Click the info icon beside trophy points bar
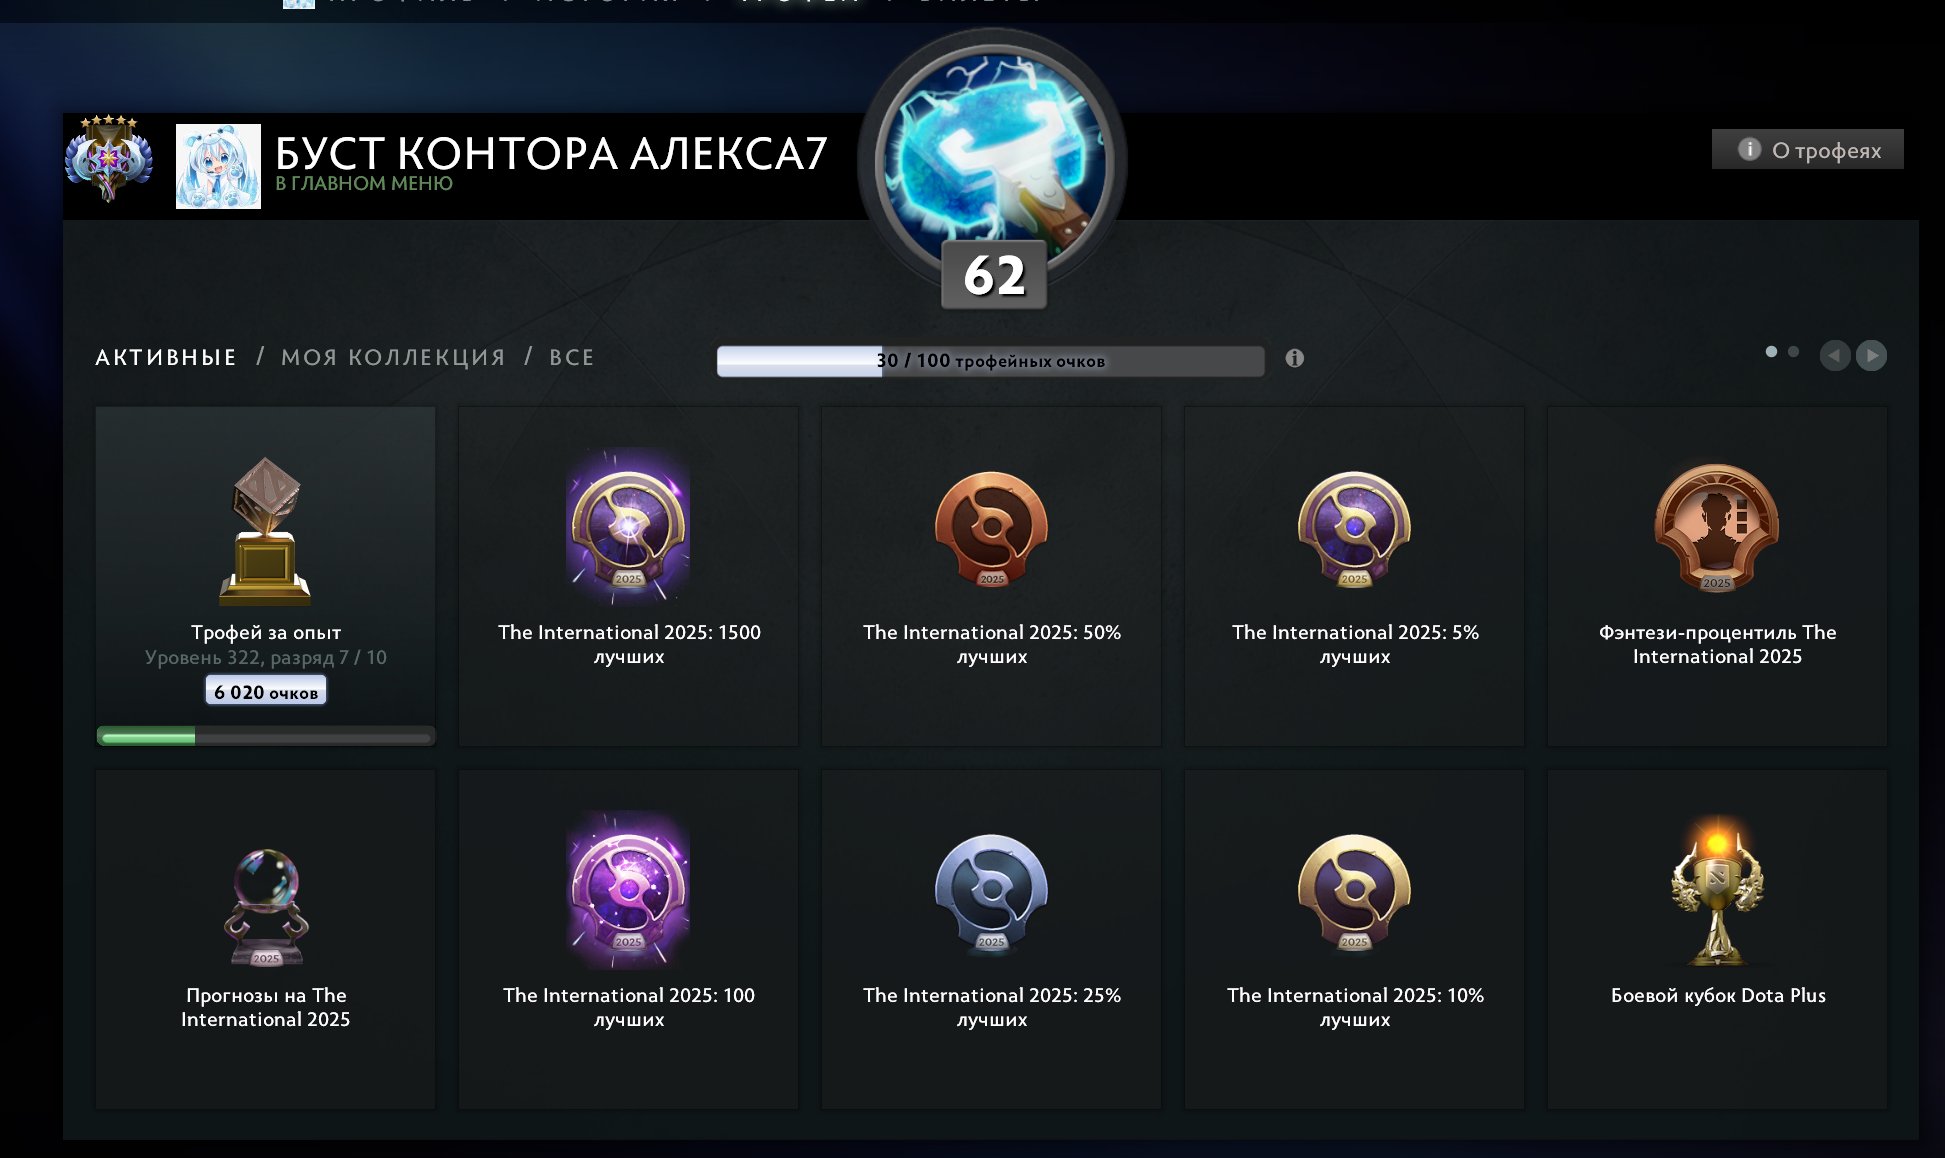The image size is (1945, 1158). pyautogui.click(x=1294, y=358)
